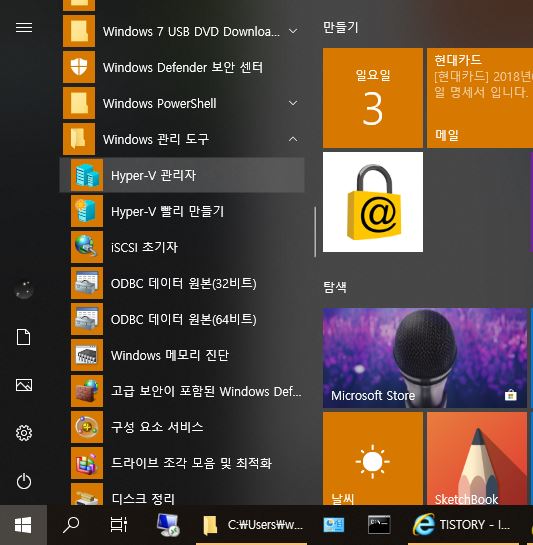Click the Windows 7 USB DVD Downloa... folder label

pyautogui.click(x=191, y=32)
